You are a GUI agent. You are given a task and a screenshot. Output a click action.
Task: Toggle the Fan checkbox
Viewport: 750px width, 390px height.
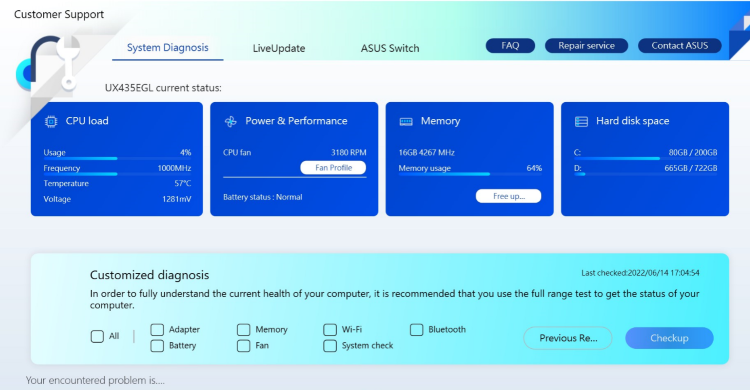243,345
